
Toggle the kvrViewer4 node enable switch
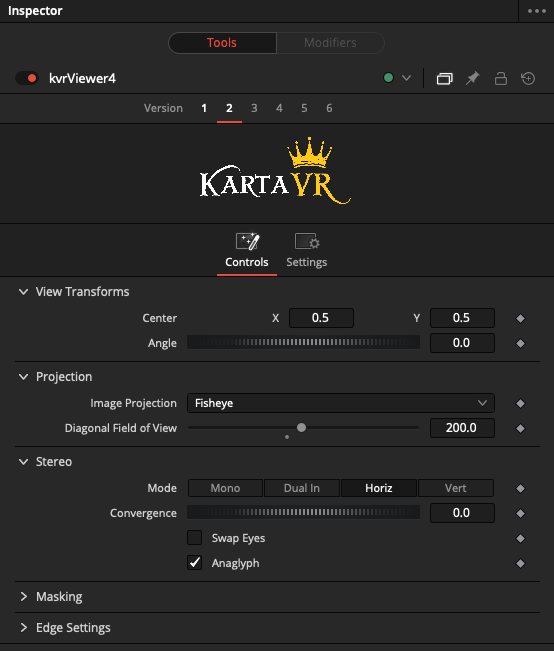27,78
